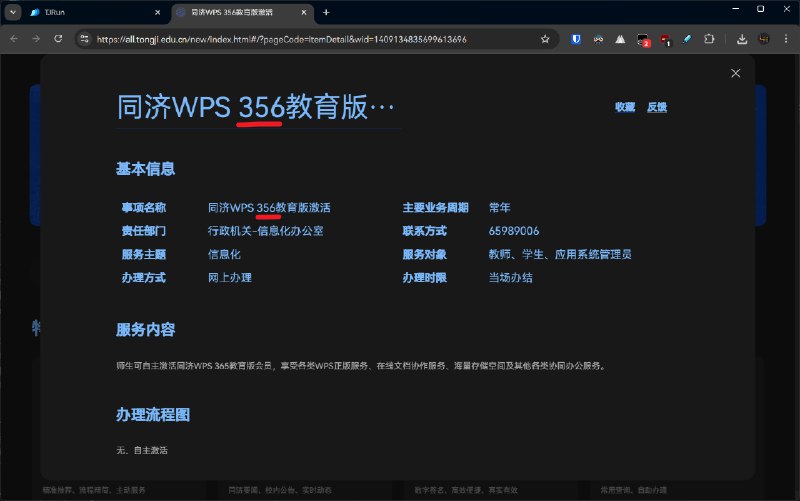Go back to previous page
This screenshot has width=800, height=501.
[14, 39]
